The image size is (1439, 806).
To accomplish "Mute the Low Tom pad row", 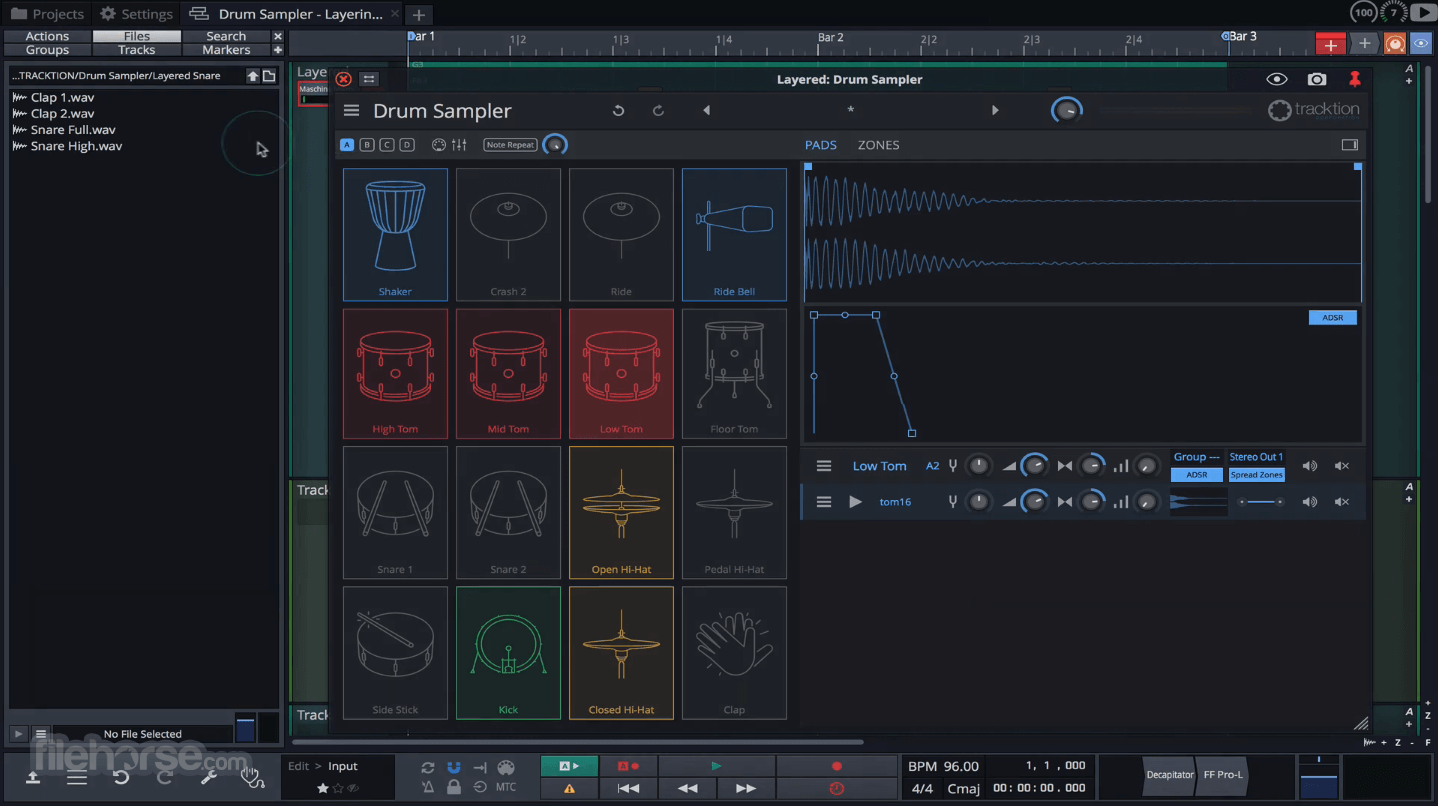I will click(1342, 466).
